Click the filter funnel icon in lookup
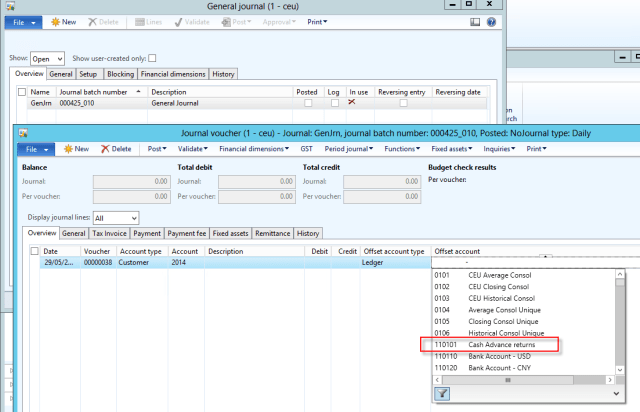The height and width of the screenshot is (412, 640). tap(442, 394)
